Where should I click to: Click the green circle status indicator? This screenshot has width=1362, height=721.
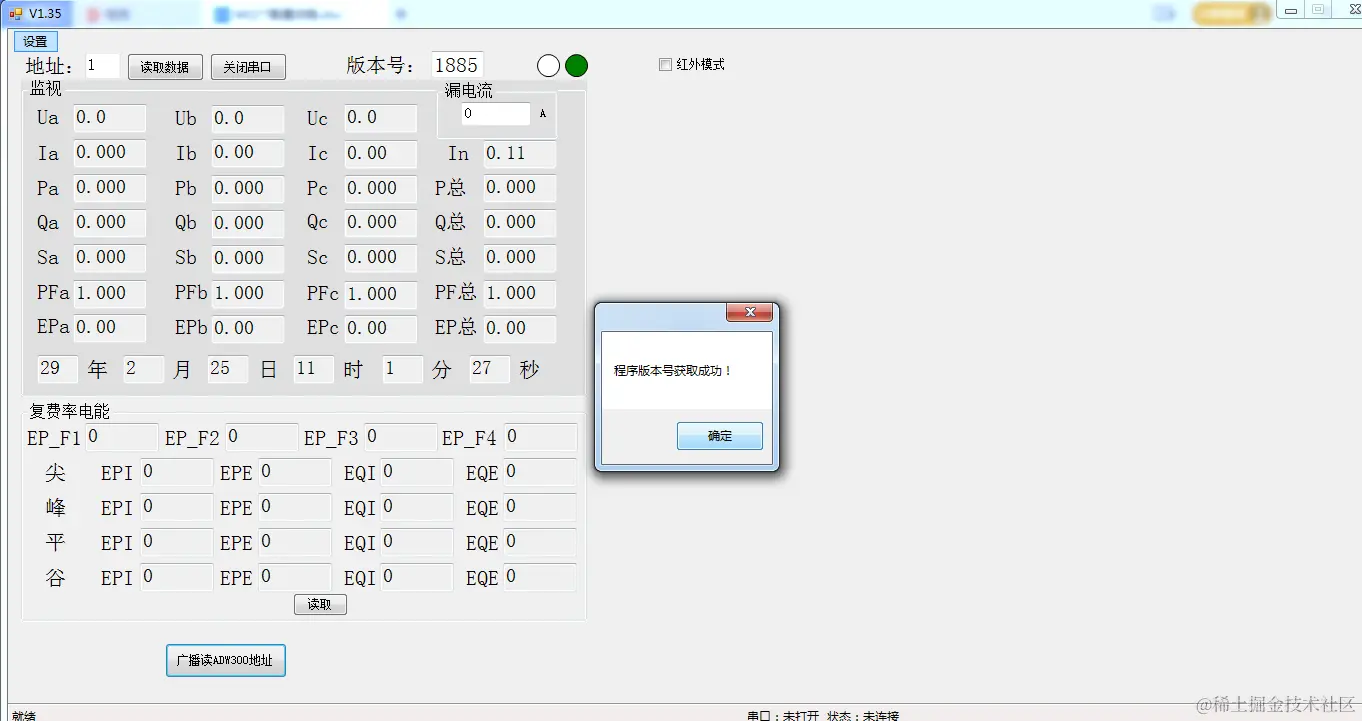tap(577, 66)
